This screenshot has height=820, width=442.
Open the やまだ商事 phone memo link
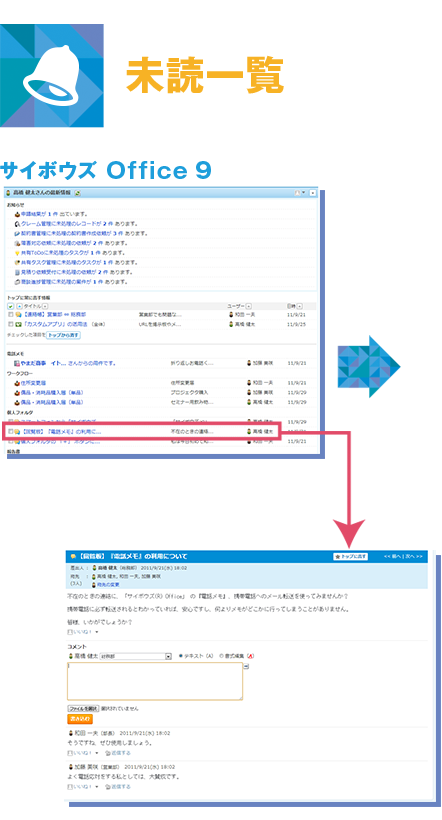pyautogui.click(x=68, y=363)
